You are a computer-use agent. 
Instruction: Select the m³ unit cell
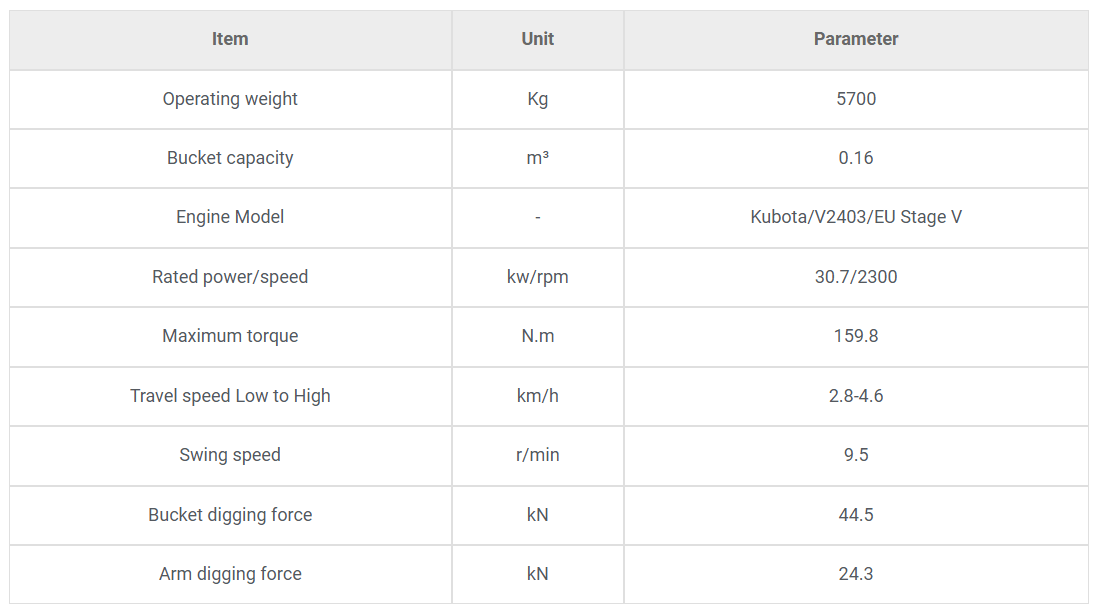click(x=538, y=158)
